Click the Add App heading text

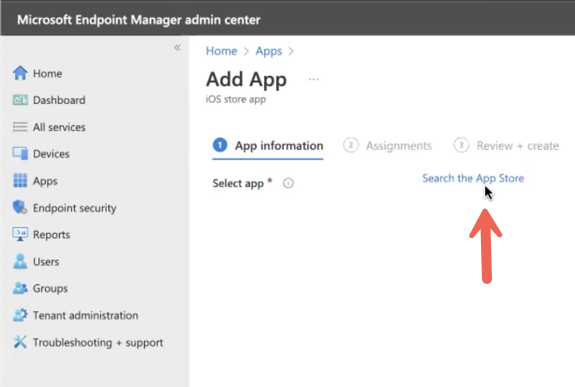tap(246, 80)
